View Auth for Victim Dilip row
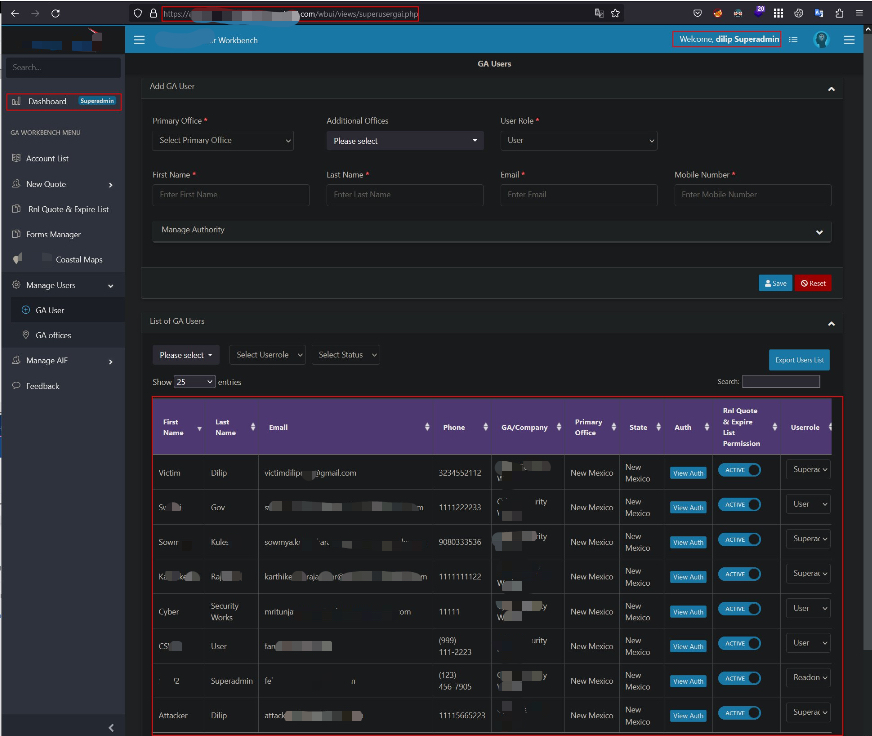872x736 pixels. coord(688,473)
